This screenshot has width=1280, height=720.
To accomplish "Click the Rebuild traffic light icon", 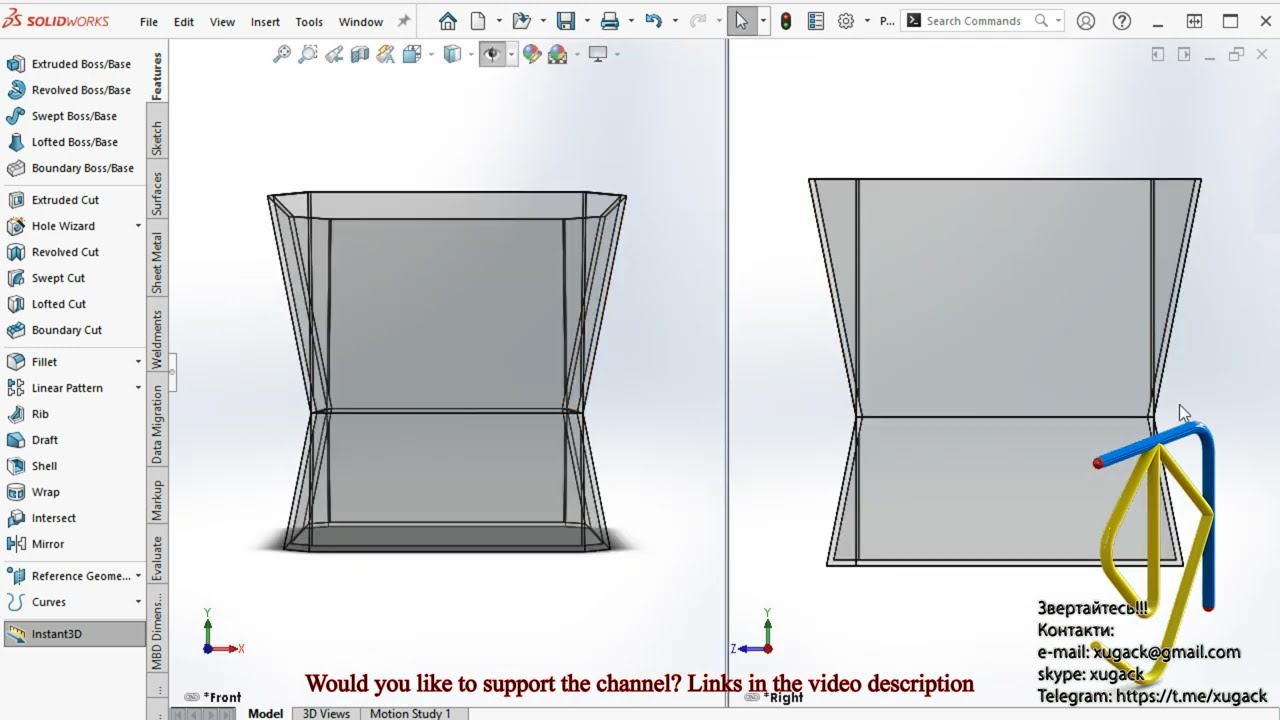I will pyautogui.click(x=786, y=21).
